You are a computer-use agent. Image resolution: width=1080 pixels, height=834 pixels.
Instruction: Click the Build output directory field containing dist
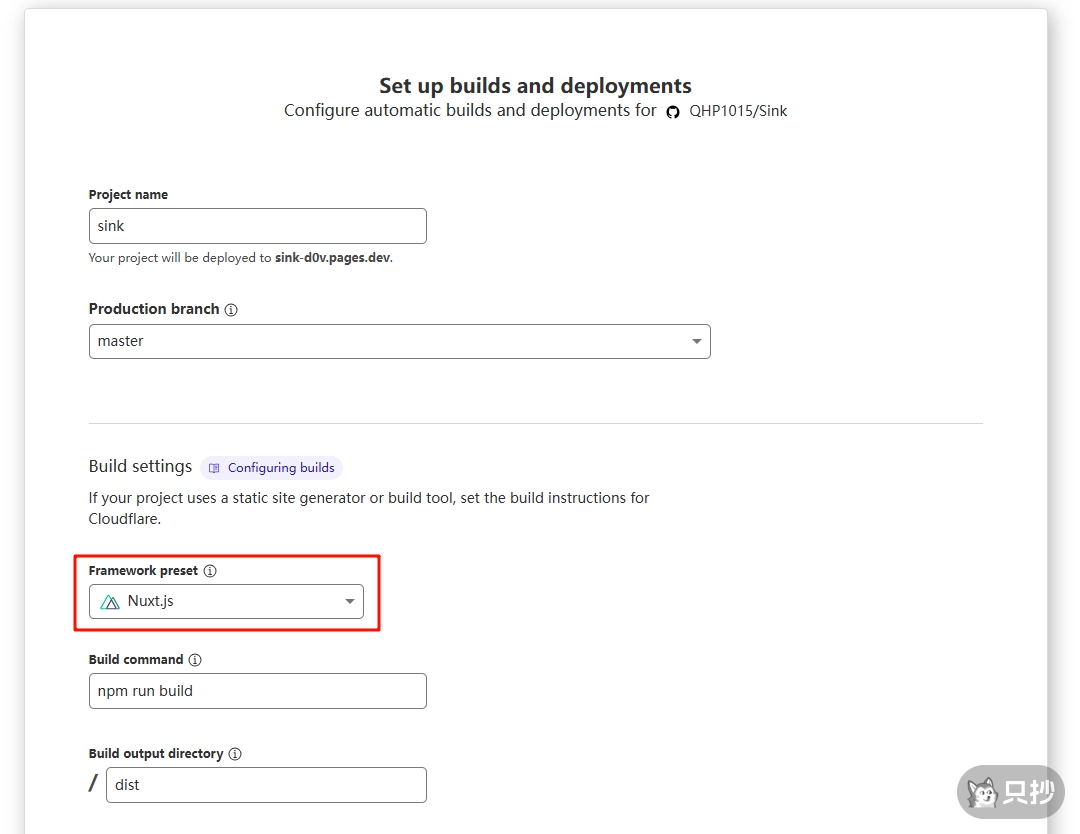[x=265, y=785]
